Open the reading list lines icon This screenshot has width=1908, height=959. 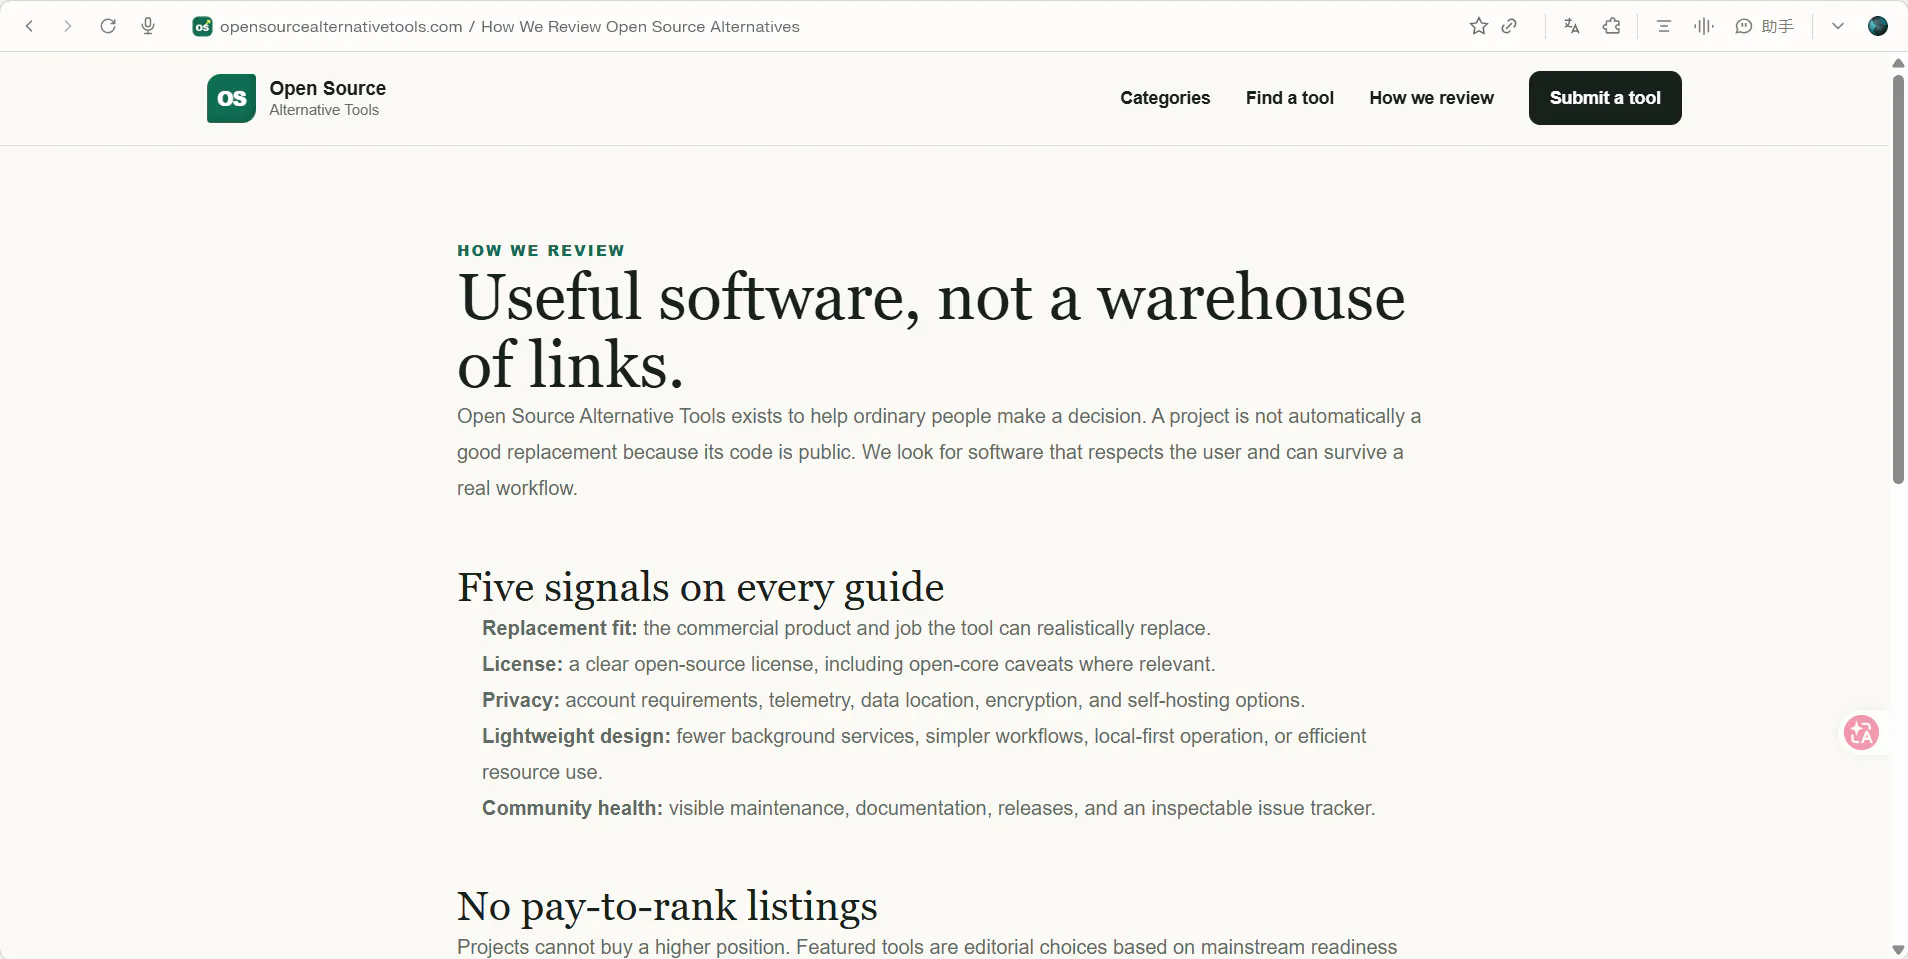1664,26
